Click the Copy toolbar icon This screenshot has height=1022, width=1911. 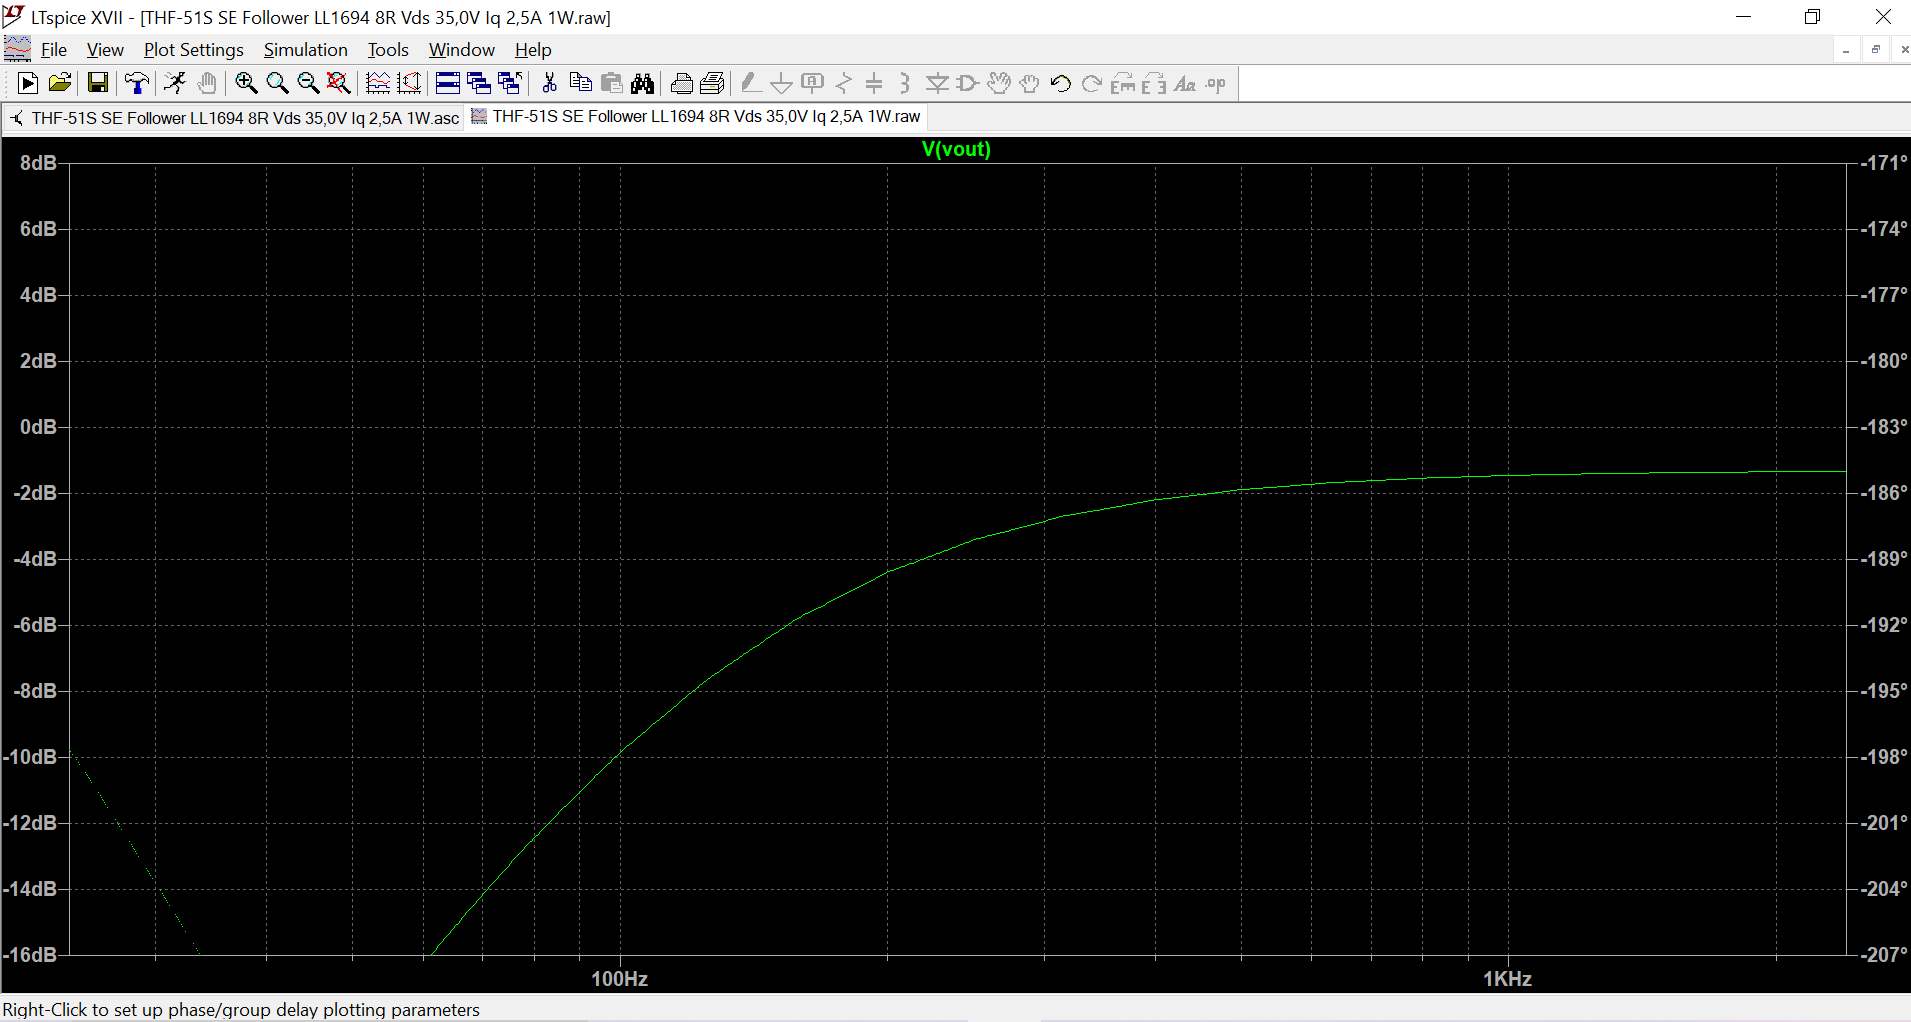(x=580, y=84)
